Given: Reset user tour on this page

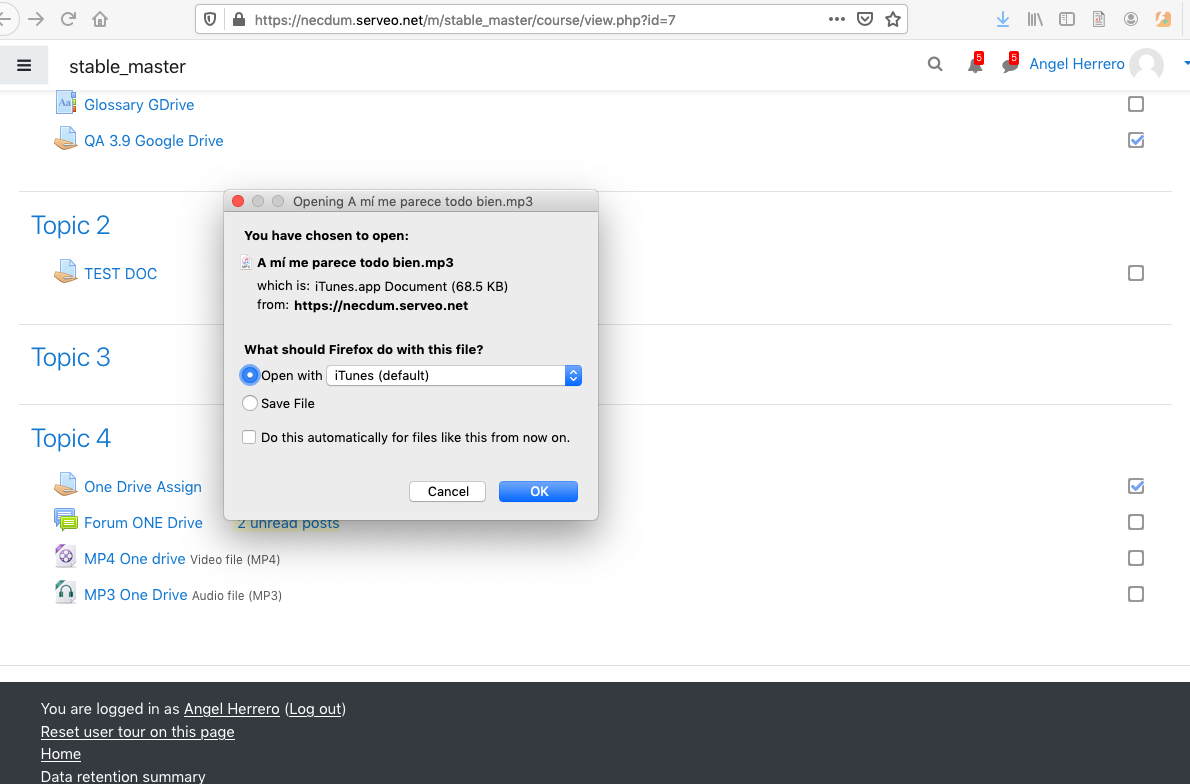Looking at the screenshot, I should pyautogui.click(x=137, y=732).
